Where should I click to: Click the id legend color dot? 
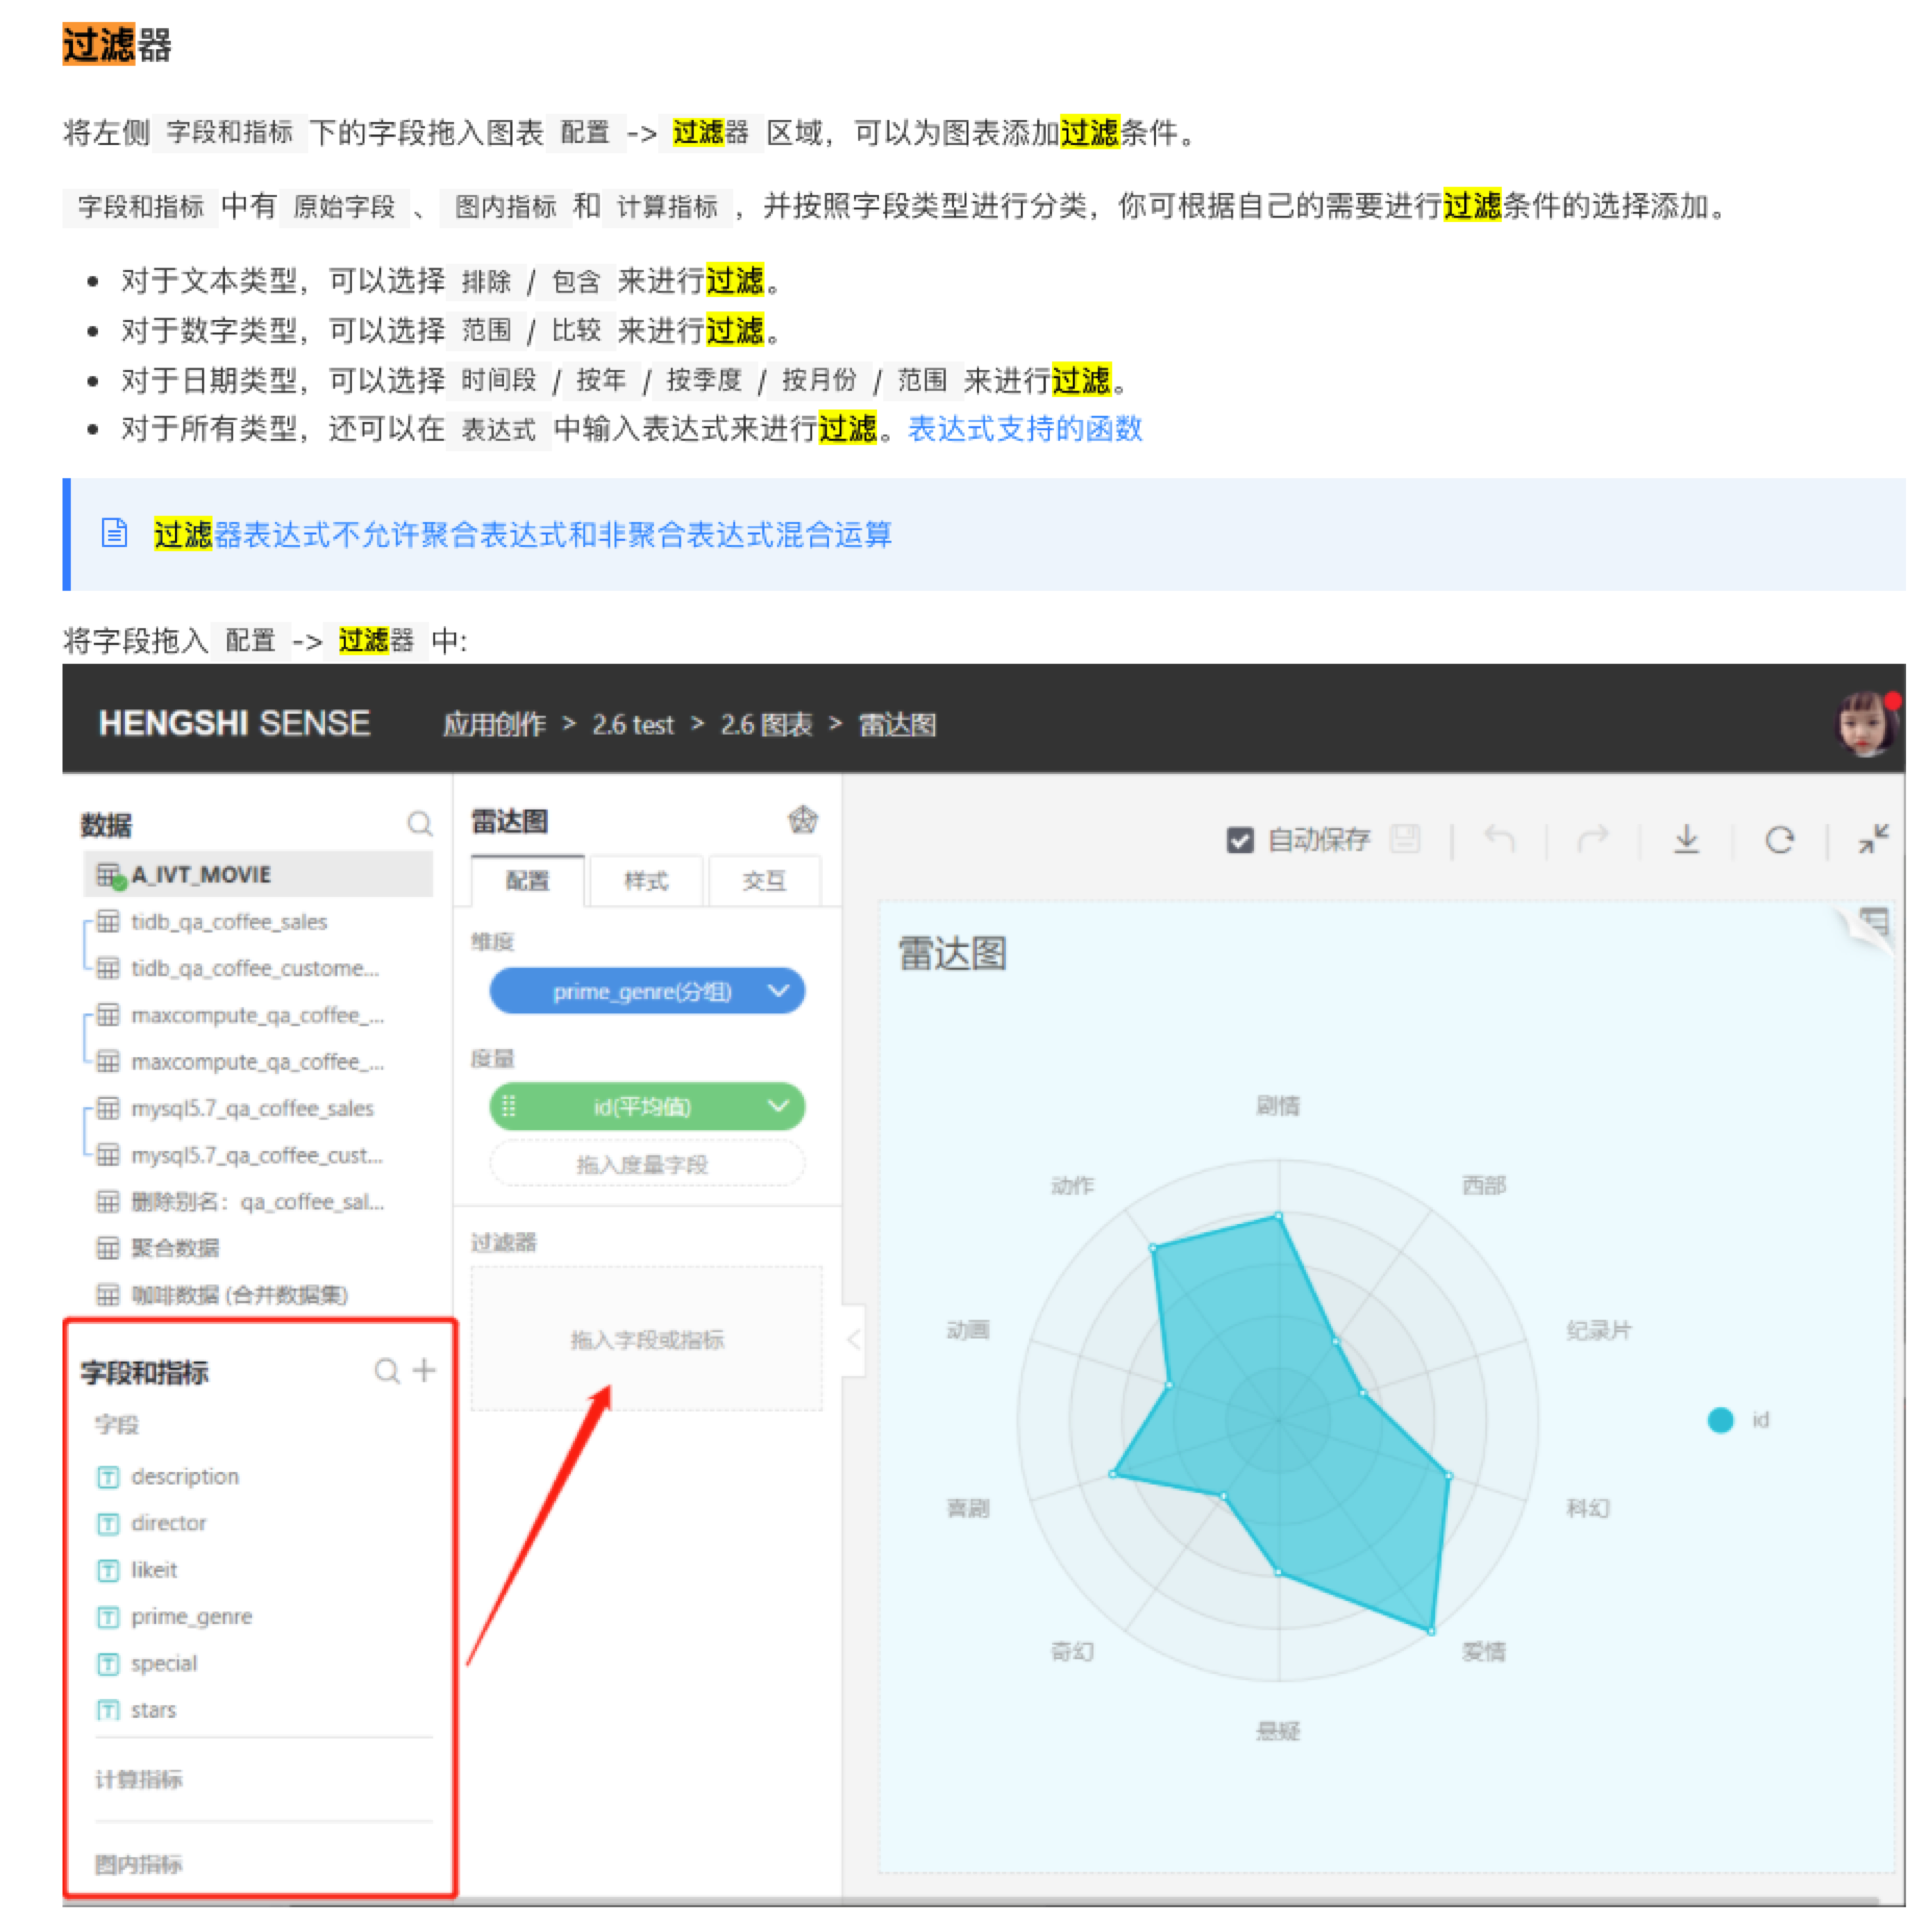[1720, 1419]
